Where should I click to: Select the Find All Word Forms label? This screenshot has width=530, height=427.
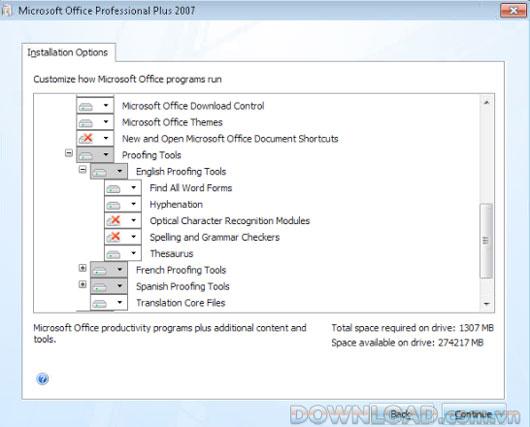pos(191,188)
